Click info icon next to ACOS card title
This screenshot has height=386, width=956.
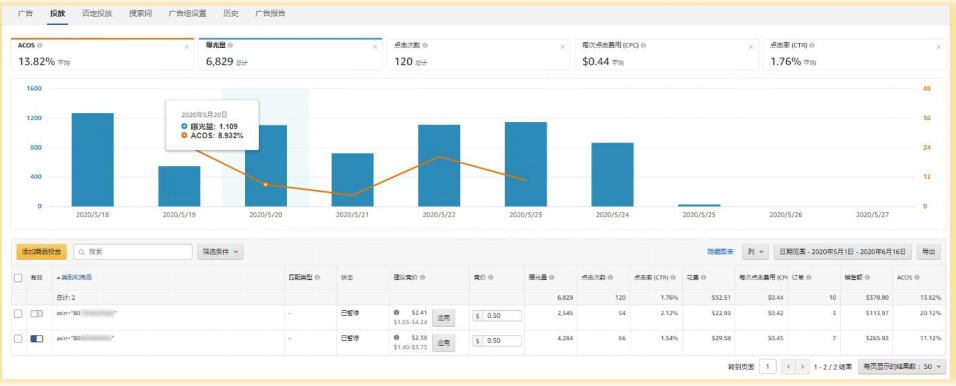click(x=40, y=45)
